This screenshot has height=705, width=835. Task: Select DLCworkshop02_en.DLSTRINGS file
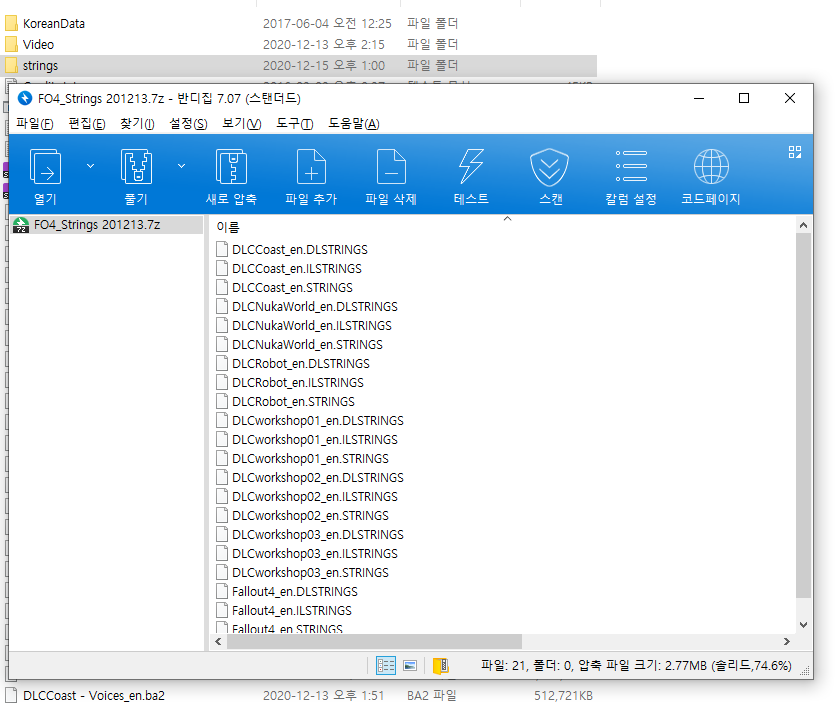pyautogui.click(x=318, y=478)
